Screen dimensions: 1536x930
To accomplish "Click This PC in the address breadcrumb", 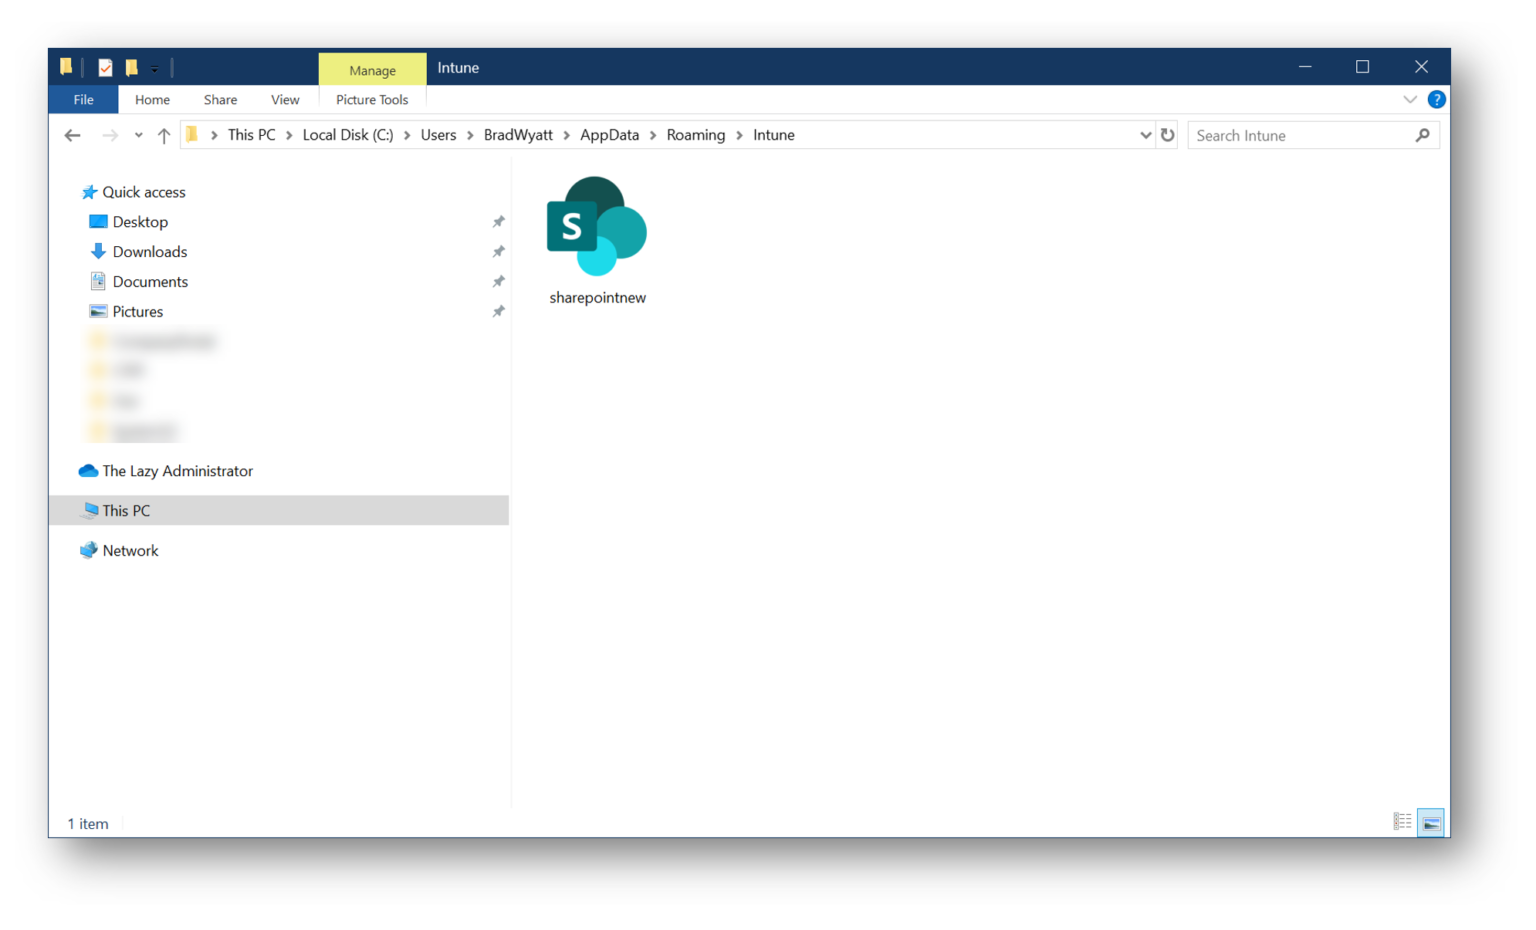I will 251,135.
